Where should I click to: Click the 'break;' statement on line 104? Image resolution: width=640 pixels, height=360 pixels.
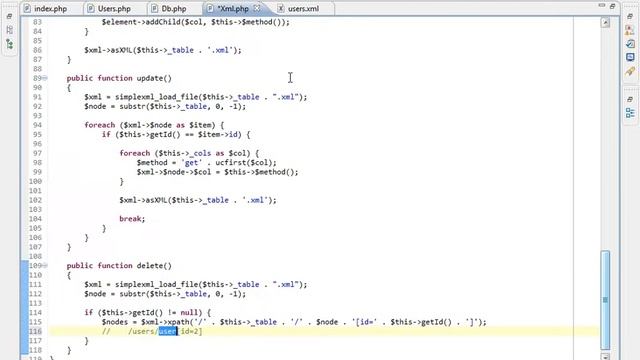pyautogui.click(x=132, y=219)
